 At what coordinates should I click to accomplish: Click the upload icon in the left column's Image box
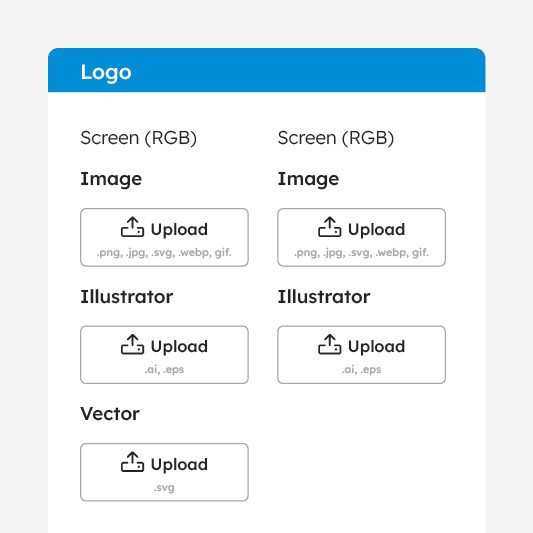tap(133, 227)
